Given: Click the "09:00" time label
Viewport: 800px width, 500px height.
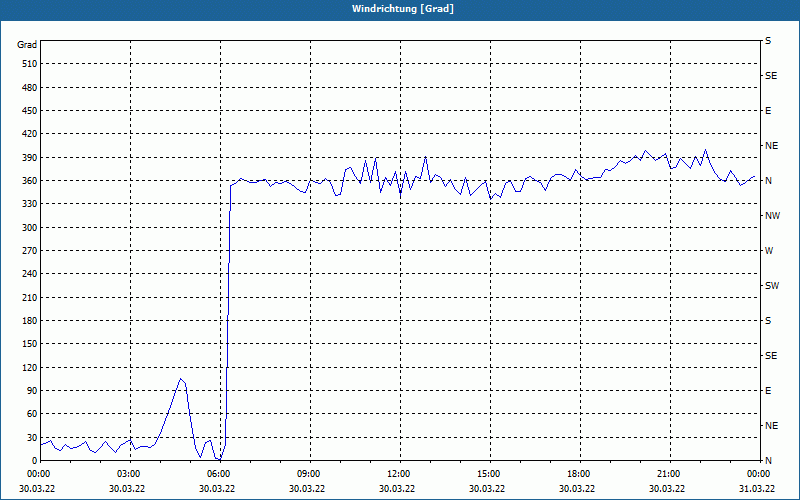Looking at the screenshot, I should coord(310,474).
